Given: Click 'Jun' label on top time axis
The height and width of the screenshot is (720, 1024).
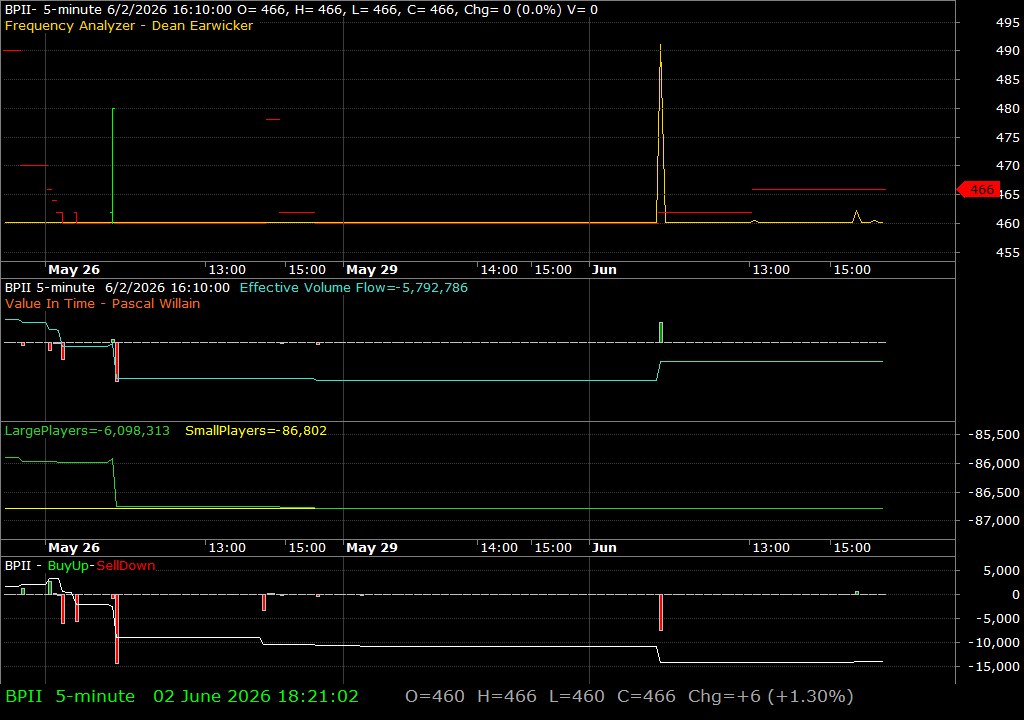Looking at the screenshot, I should pyautogui.click(x=604, y=269).
